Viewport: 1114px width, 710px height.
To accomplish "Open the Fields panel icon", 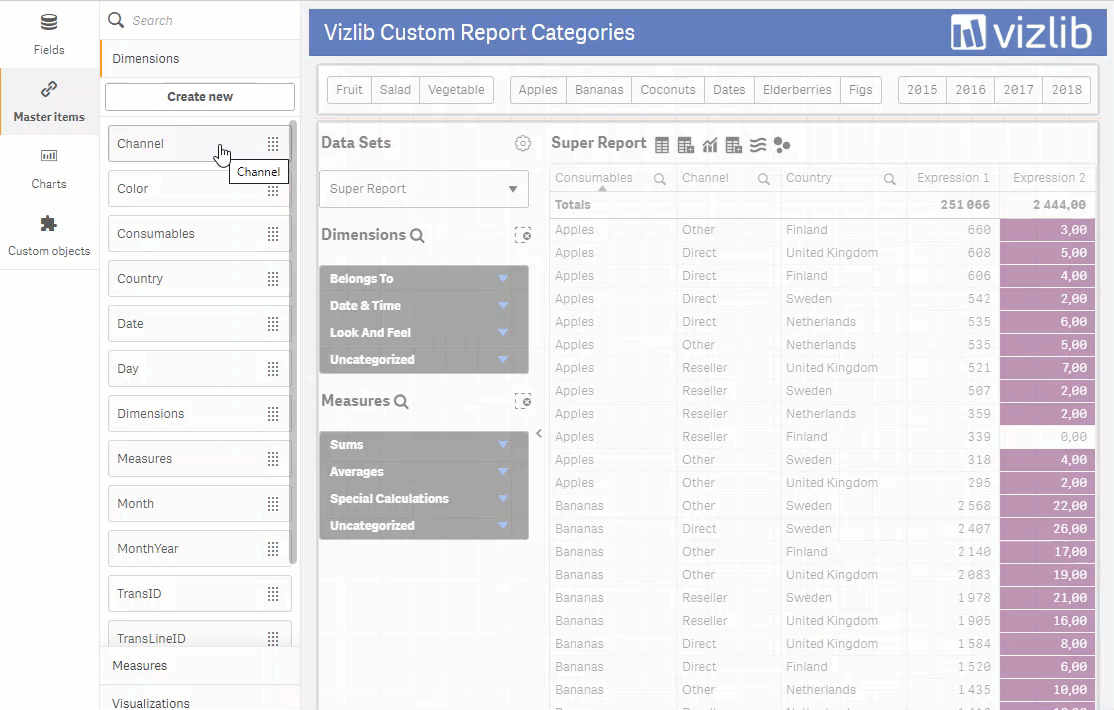I will coord(49,23).
